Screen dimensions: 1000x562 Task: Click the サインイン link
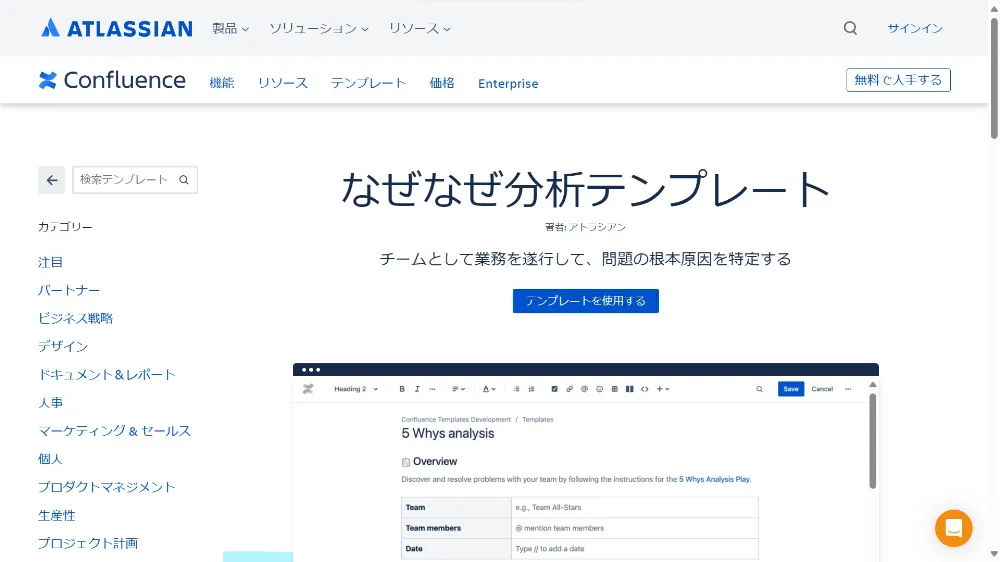(915, 28)
